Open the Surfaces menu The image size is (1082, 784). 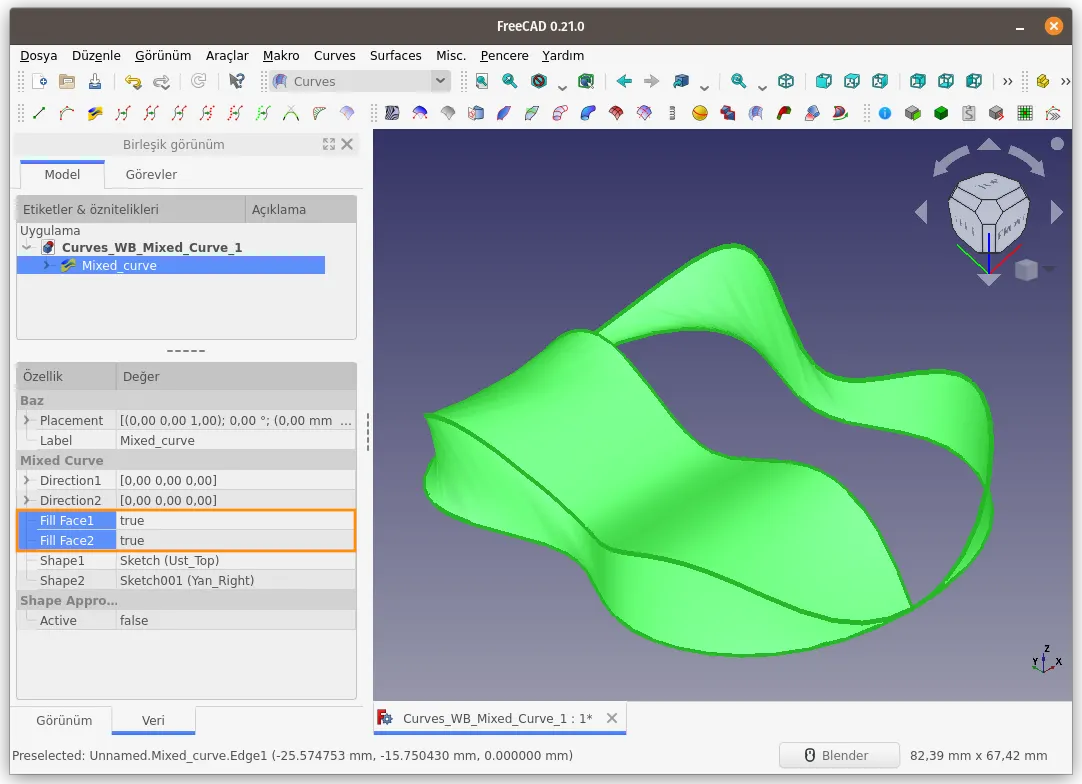[395, 55]
